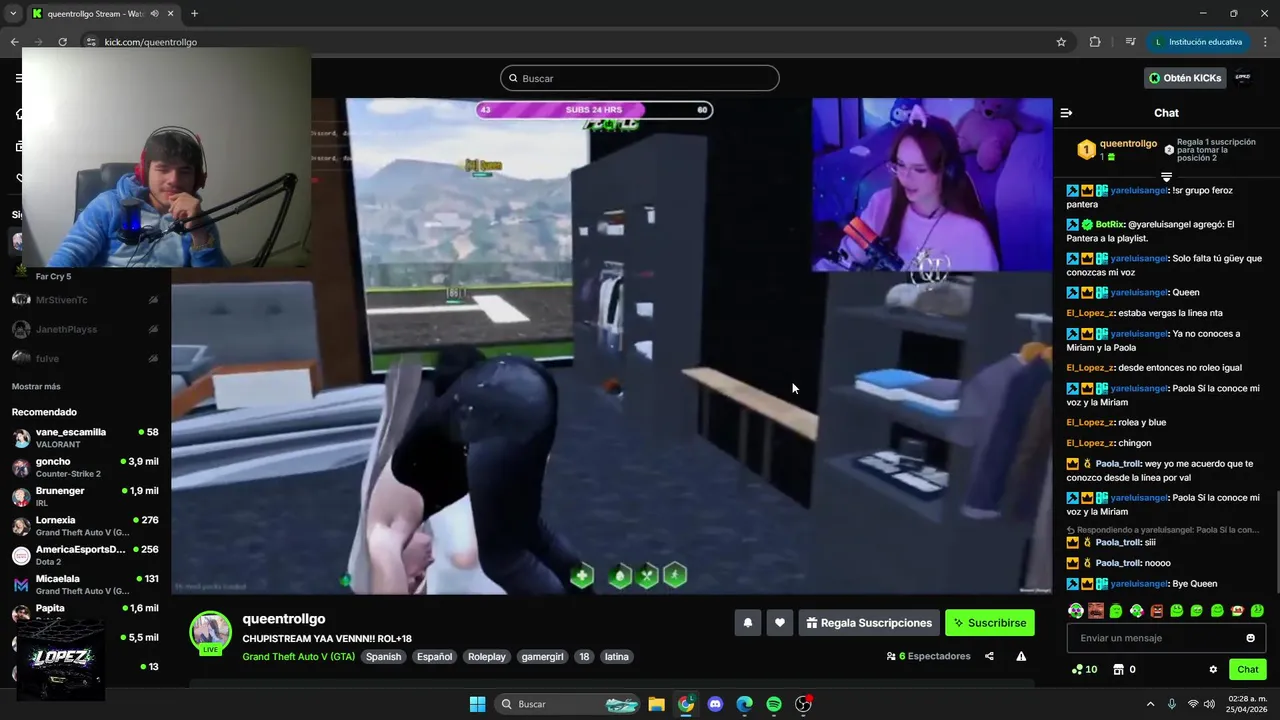
Task: Insert the angry orange face emote
Action: pos(1157,610)
